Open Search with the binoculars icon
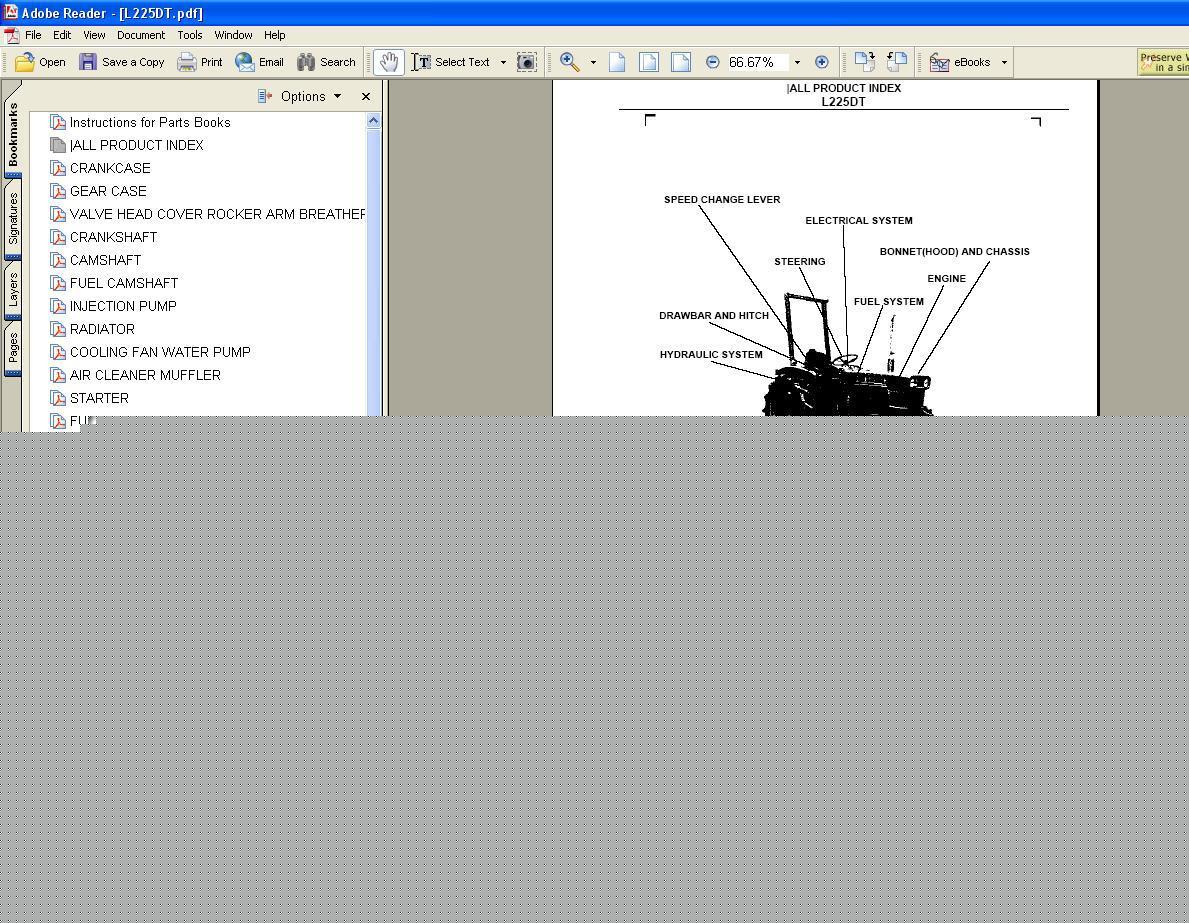Screen dimensions: 1189x923 (x=306, y=62)
